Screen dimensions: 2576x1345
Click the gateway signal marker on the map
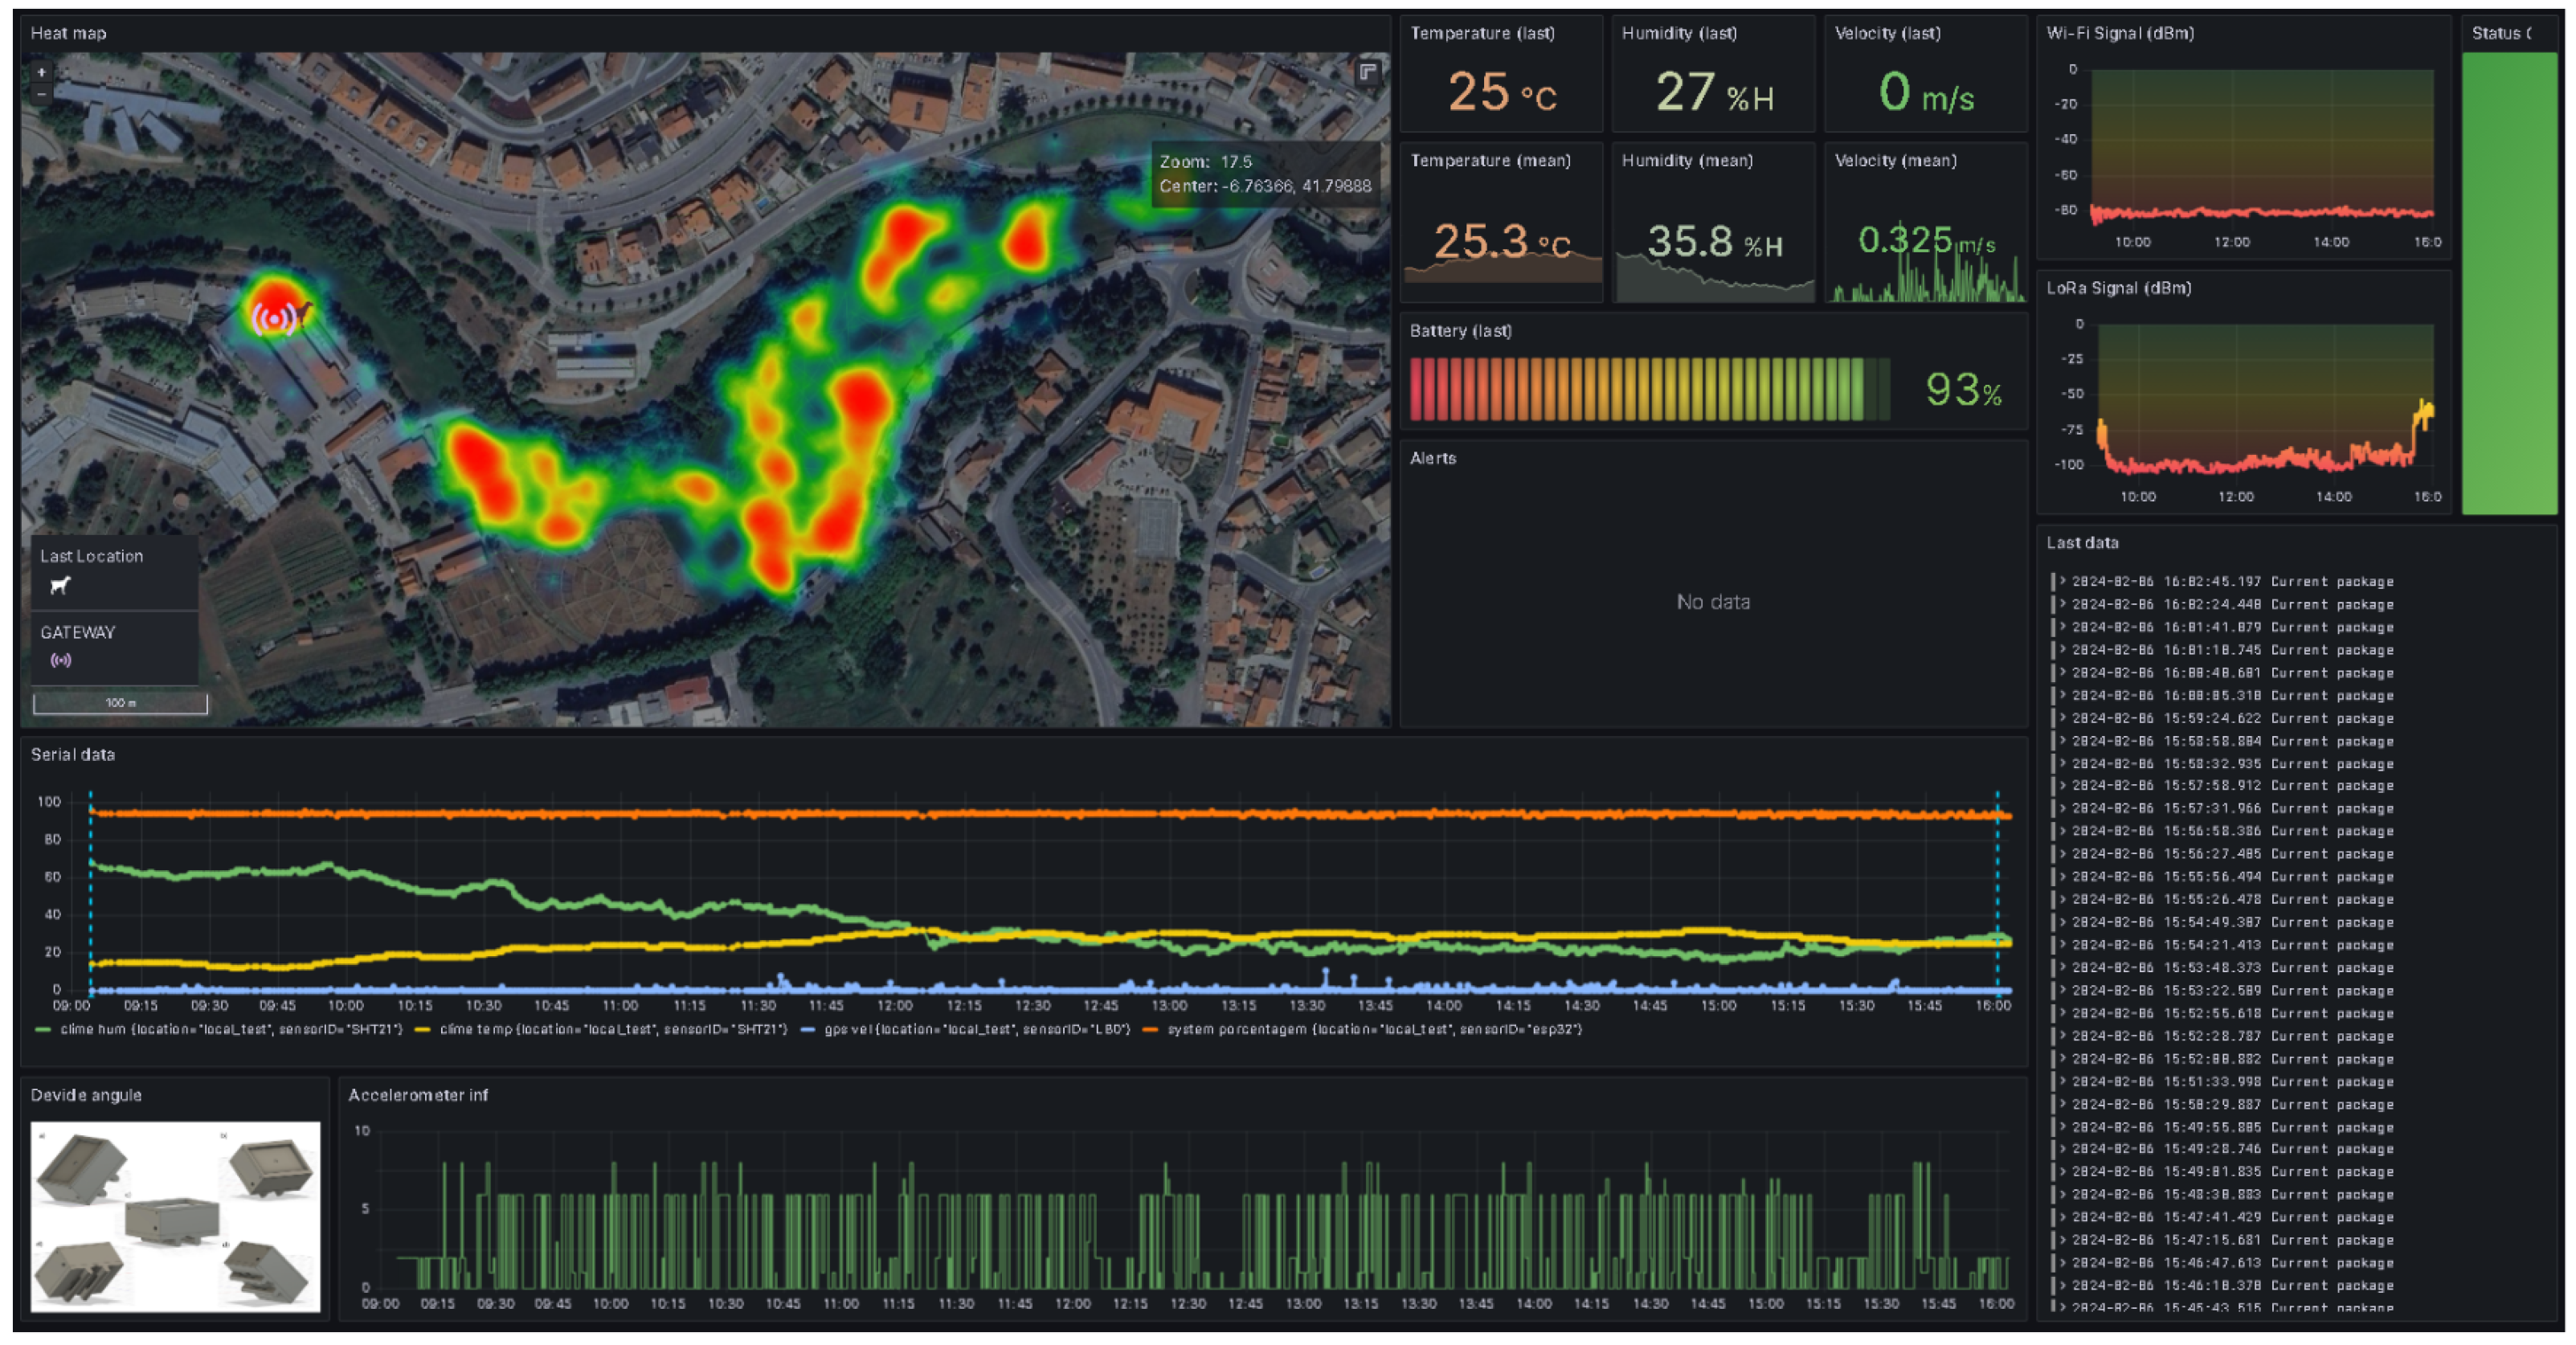point(273,318)
